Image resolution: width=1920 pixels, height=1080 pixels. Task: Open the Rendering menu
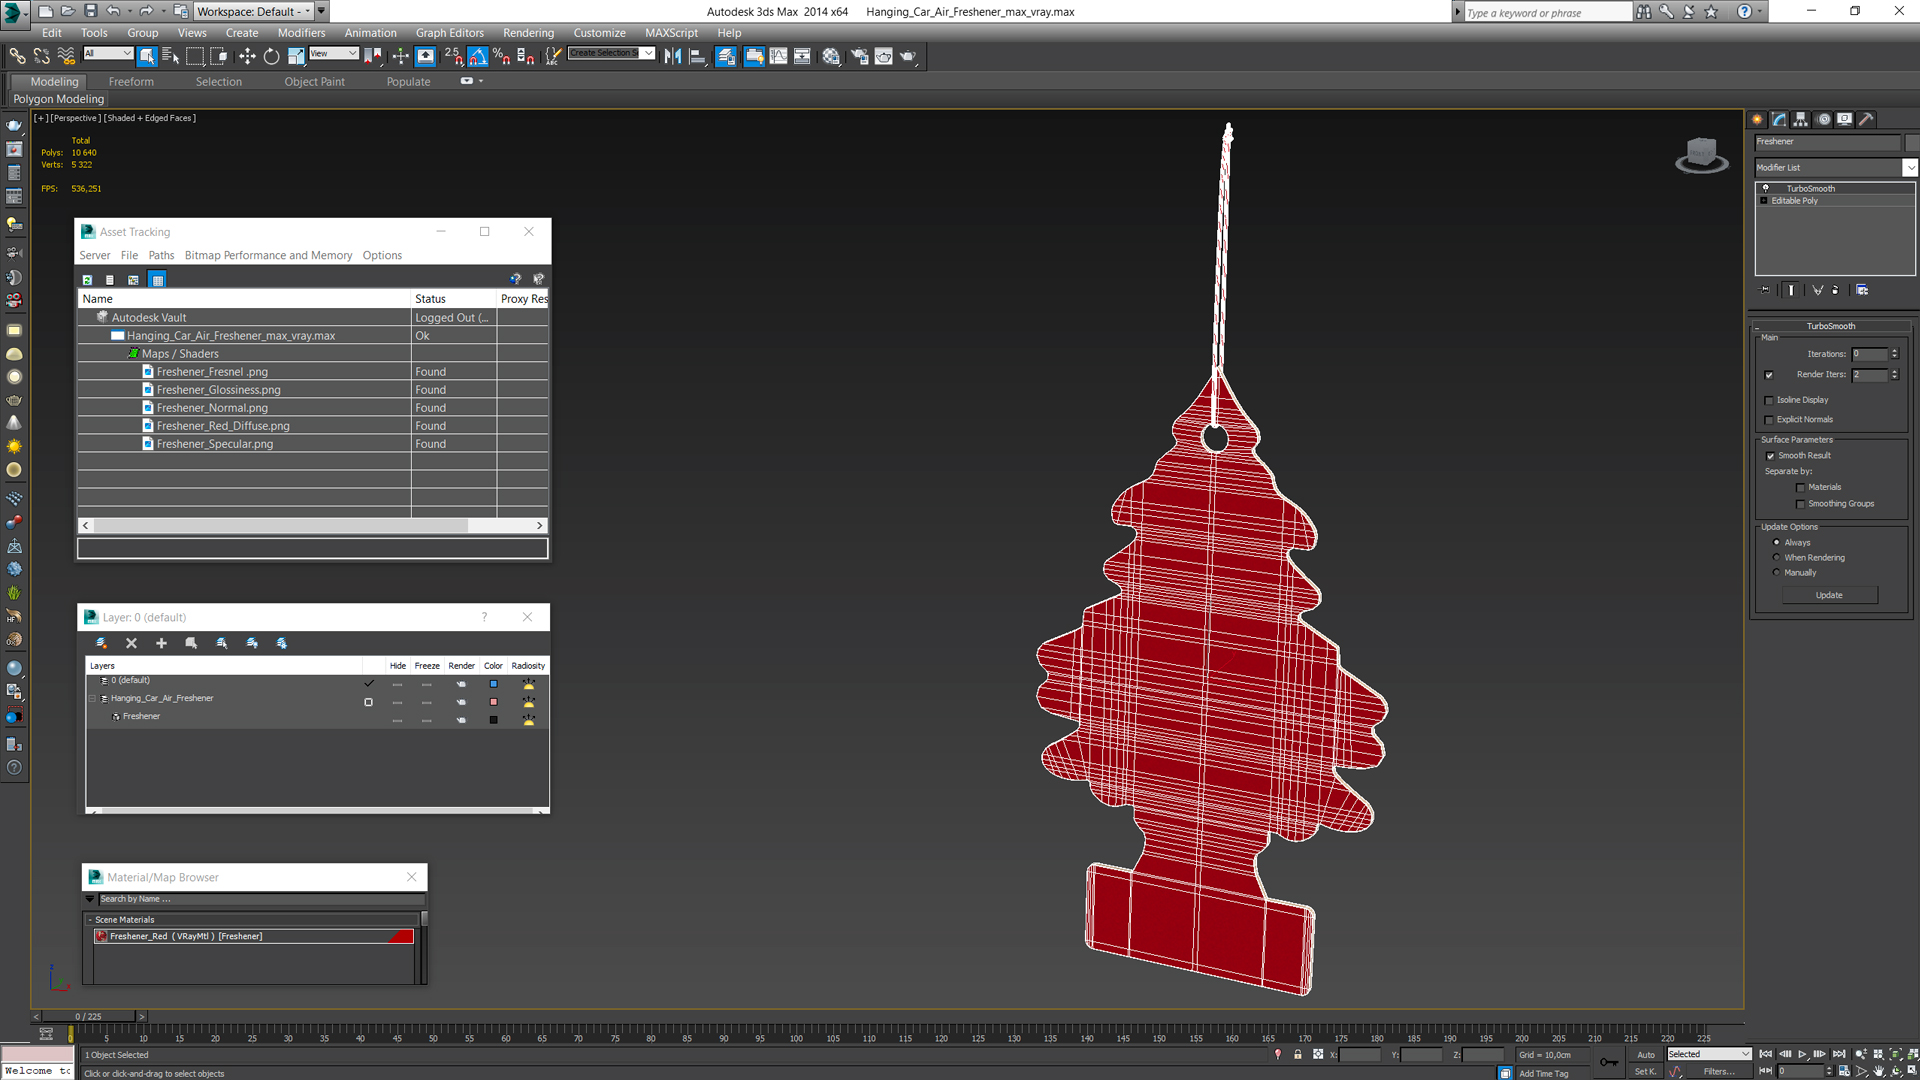tap(528, 33)
